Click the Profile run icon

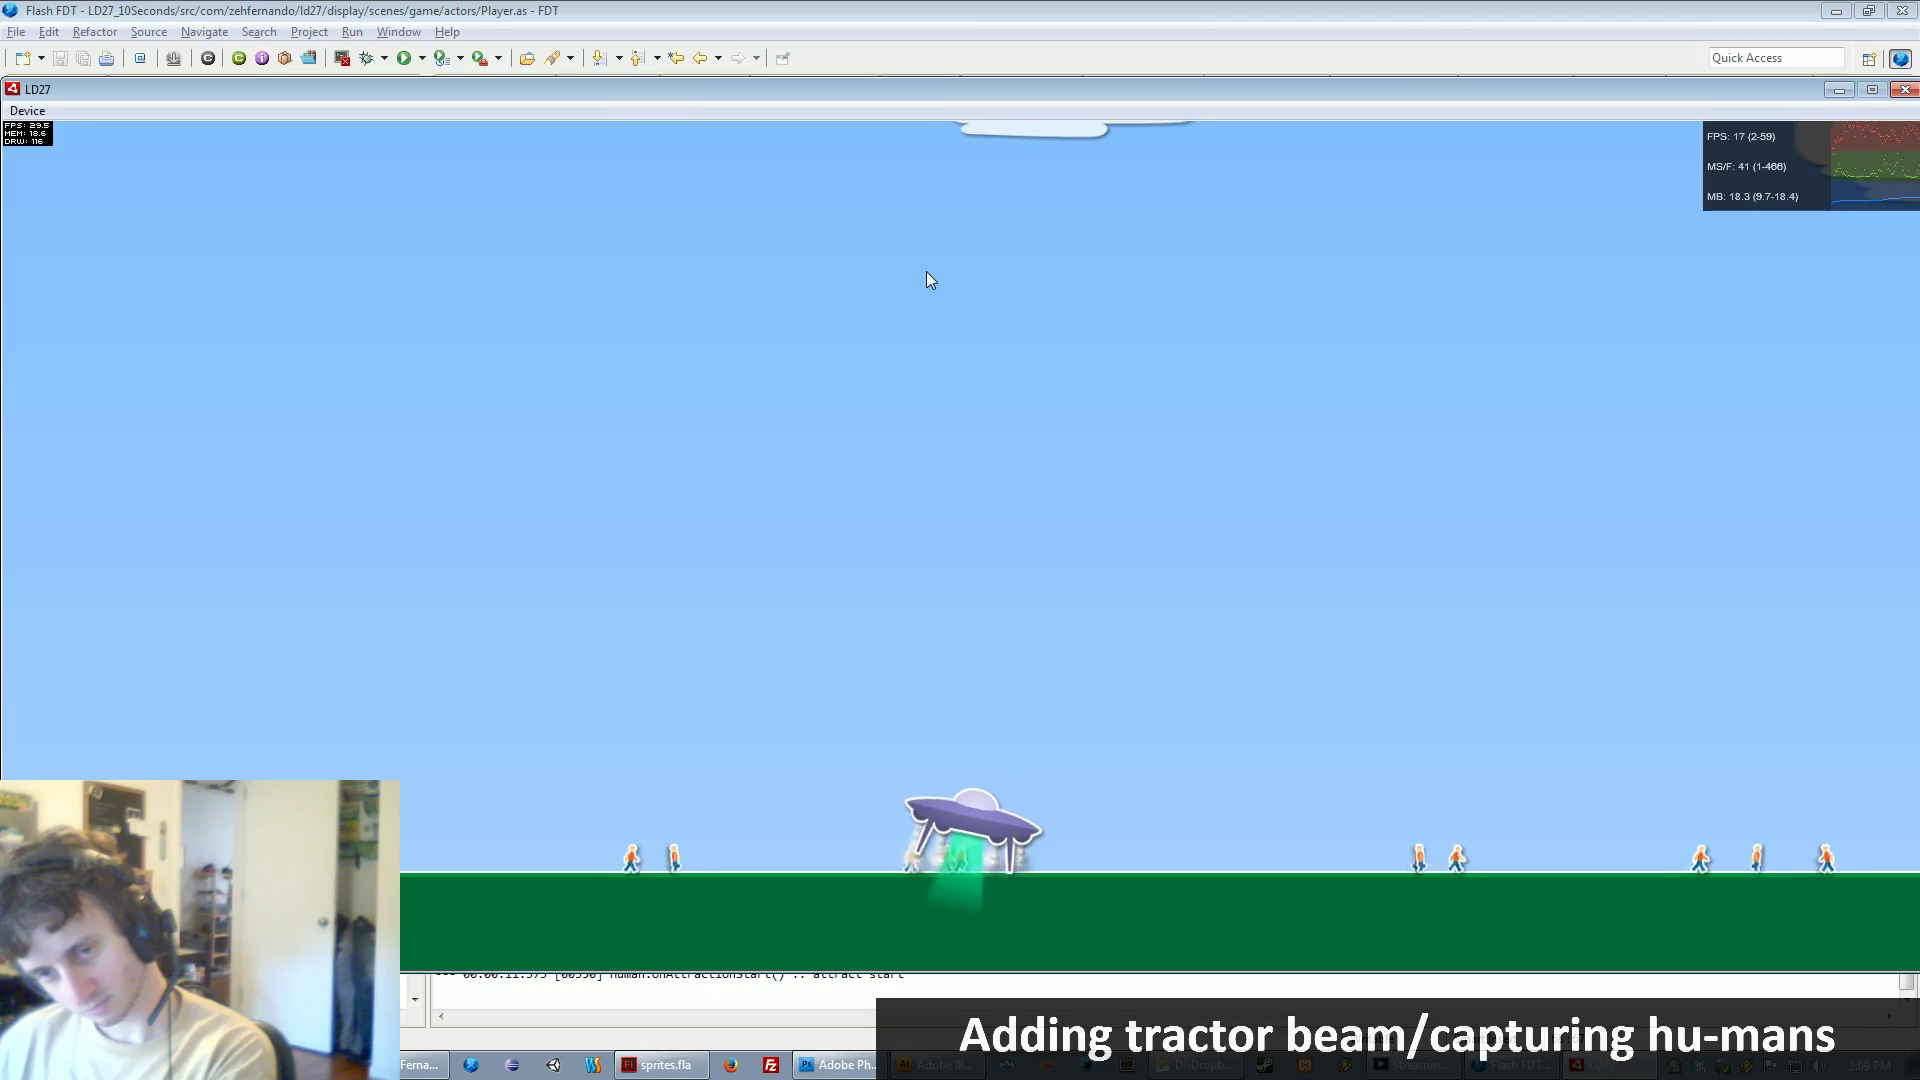click(x=441, y=58)
